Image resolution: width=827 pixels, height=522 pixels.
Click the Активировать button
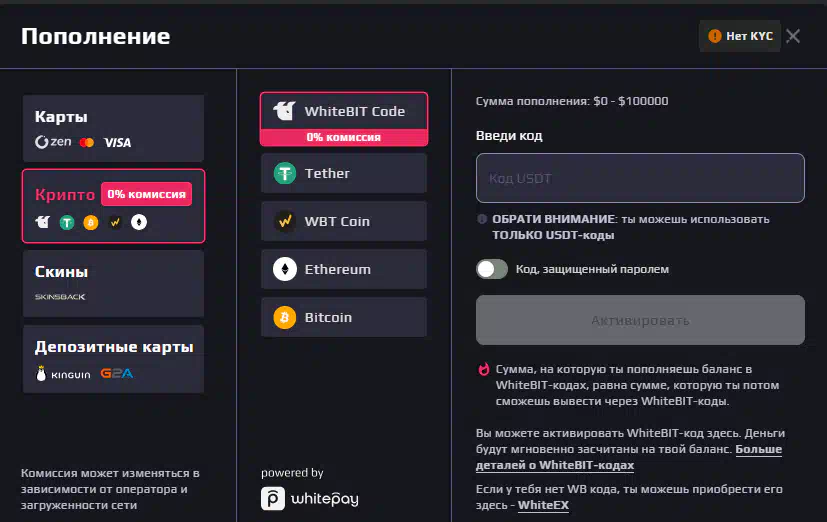point(640,320)
